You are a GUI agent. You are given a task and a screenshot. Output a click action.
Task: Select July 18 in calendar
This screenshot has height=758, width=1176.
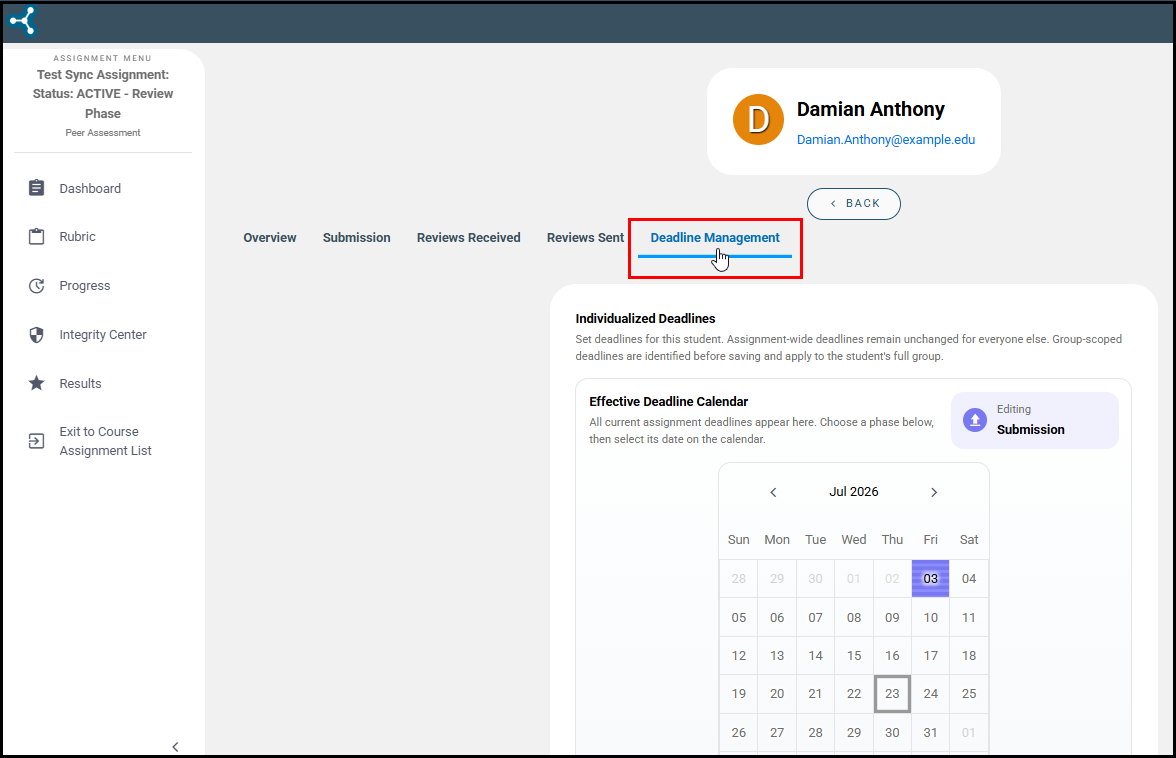click(x=969, y=655)
